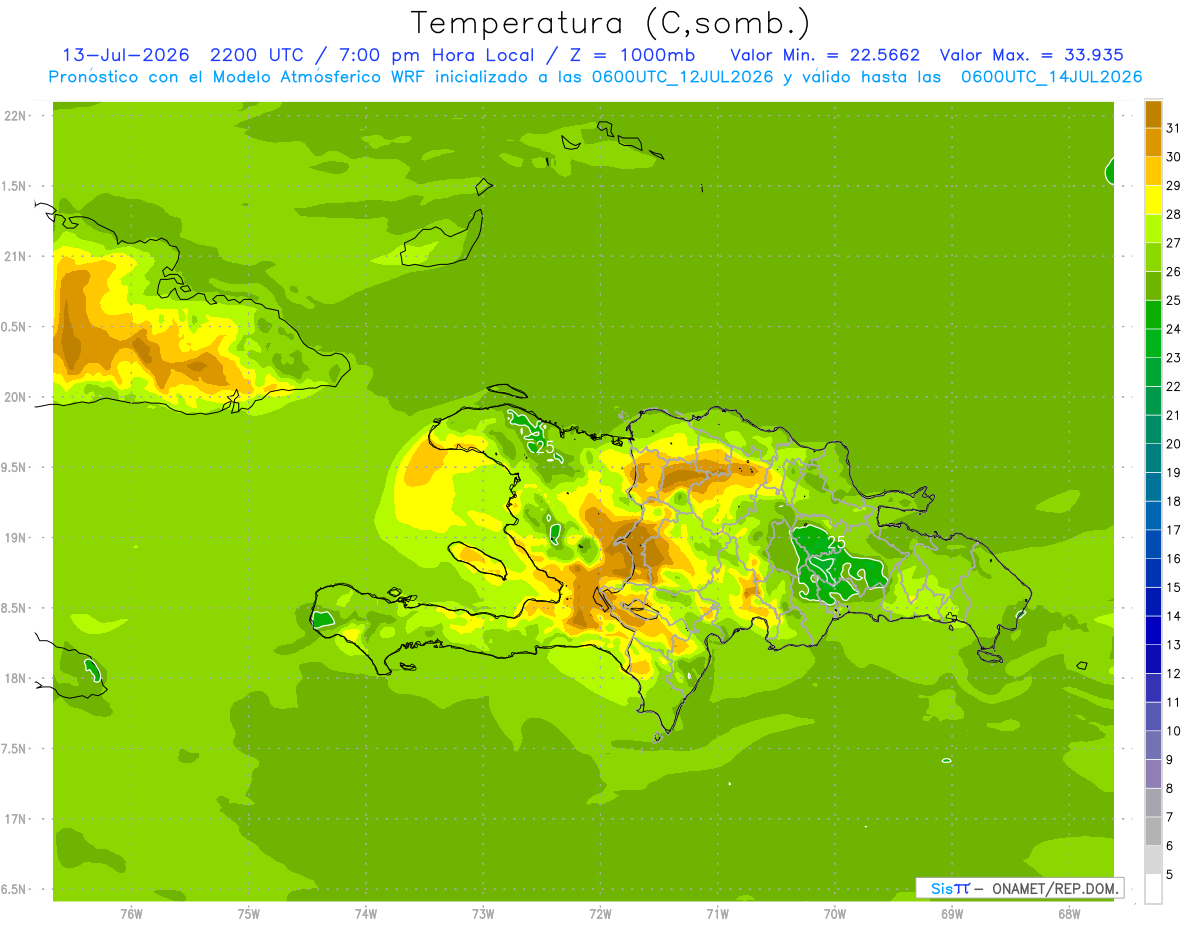Click the yellow colorbar swatch between 28 and 29
The image size is (1200, 927).
point(1153,200)
